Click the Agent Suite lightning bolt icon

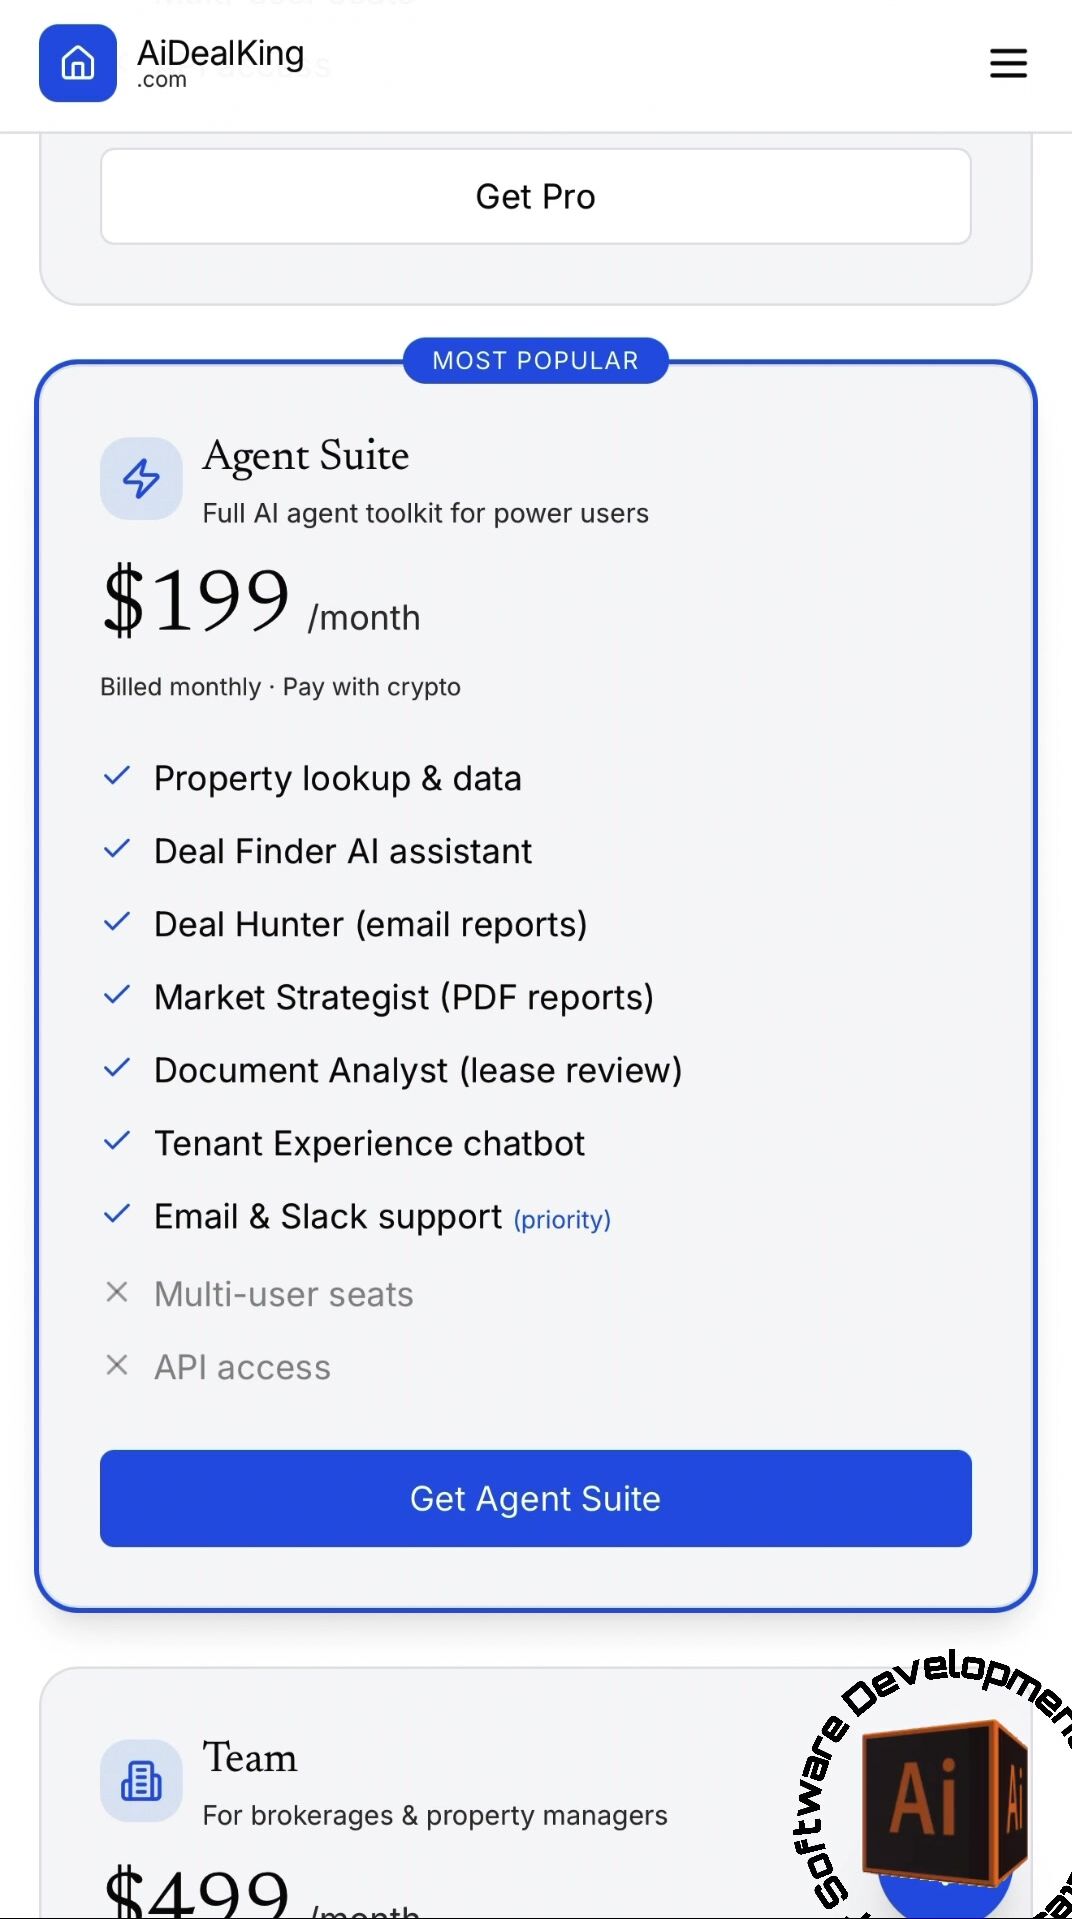(x=141, y=478)
